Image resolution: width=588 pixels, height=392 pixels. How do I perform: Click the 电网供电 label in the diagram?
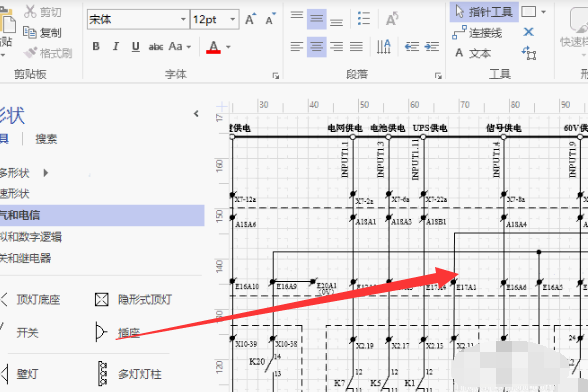click(x=345, y=128)
